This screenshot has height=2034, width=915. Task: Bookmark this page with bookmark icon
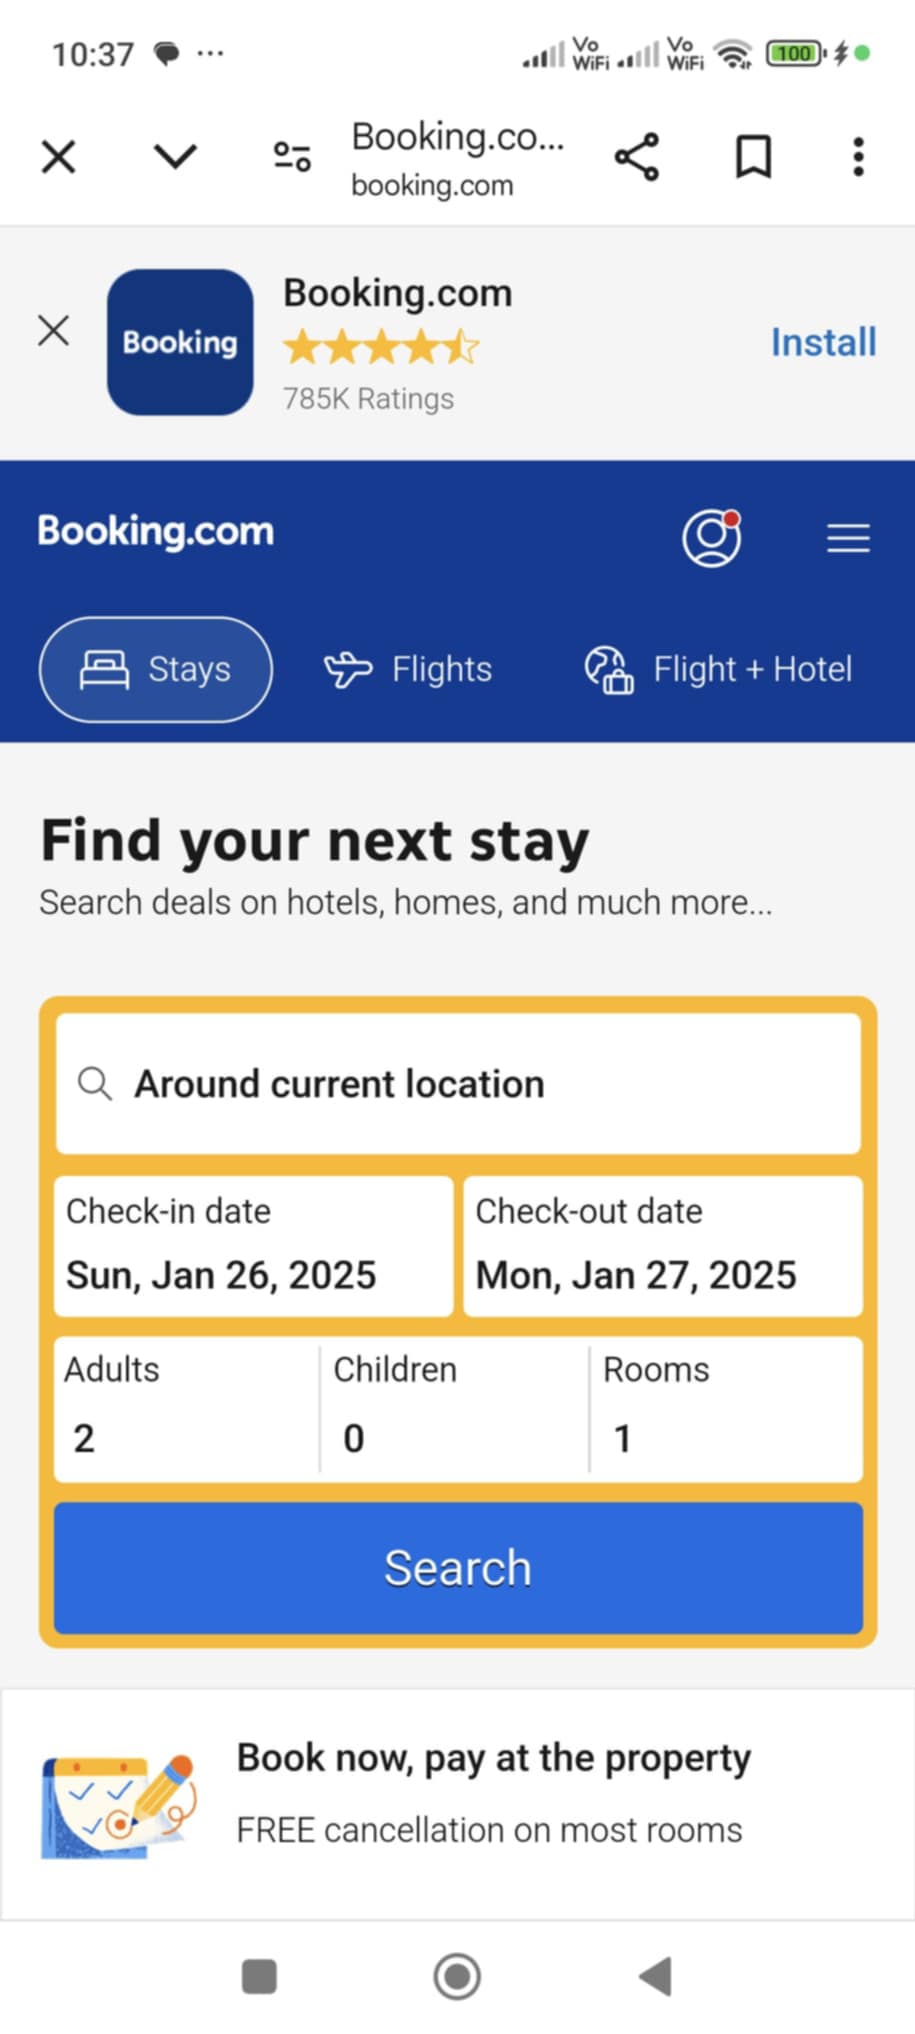pos(753,157)
